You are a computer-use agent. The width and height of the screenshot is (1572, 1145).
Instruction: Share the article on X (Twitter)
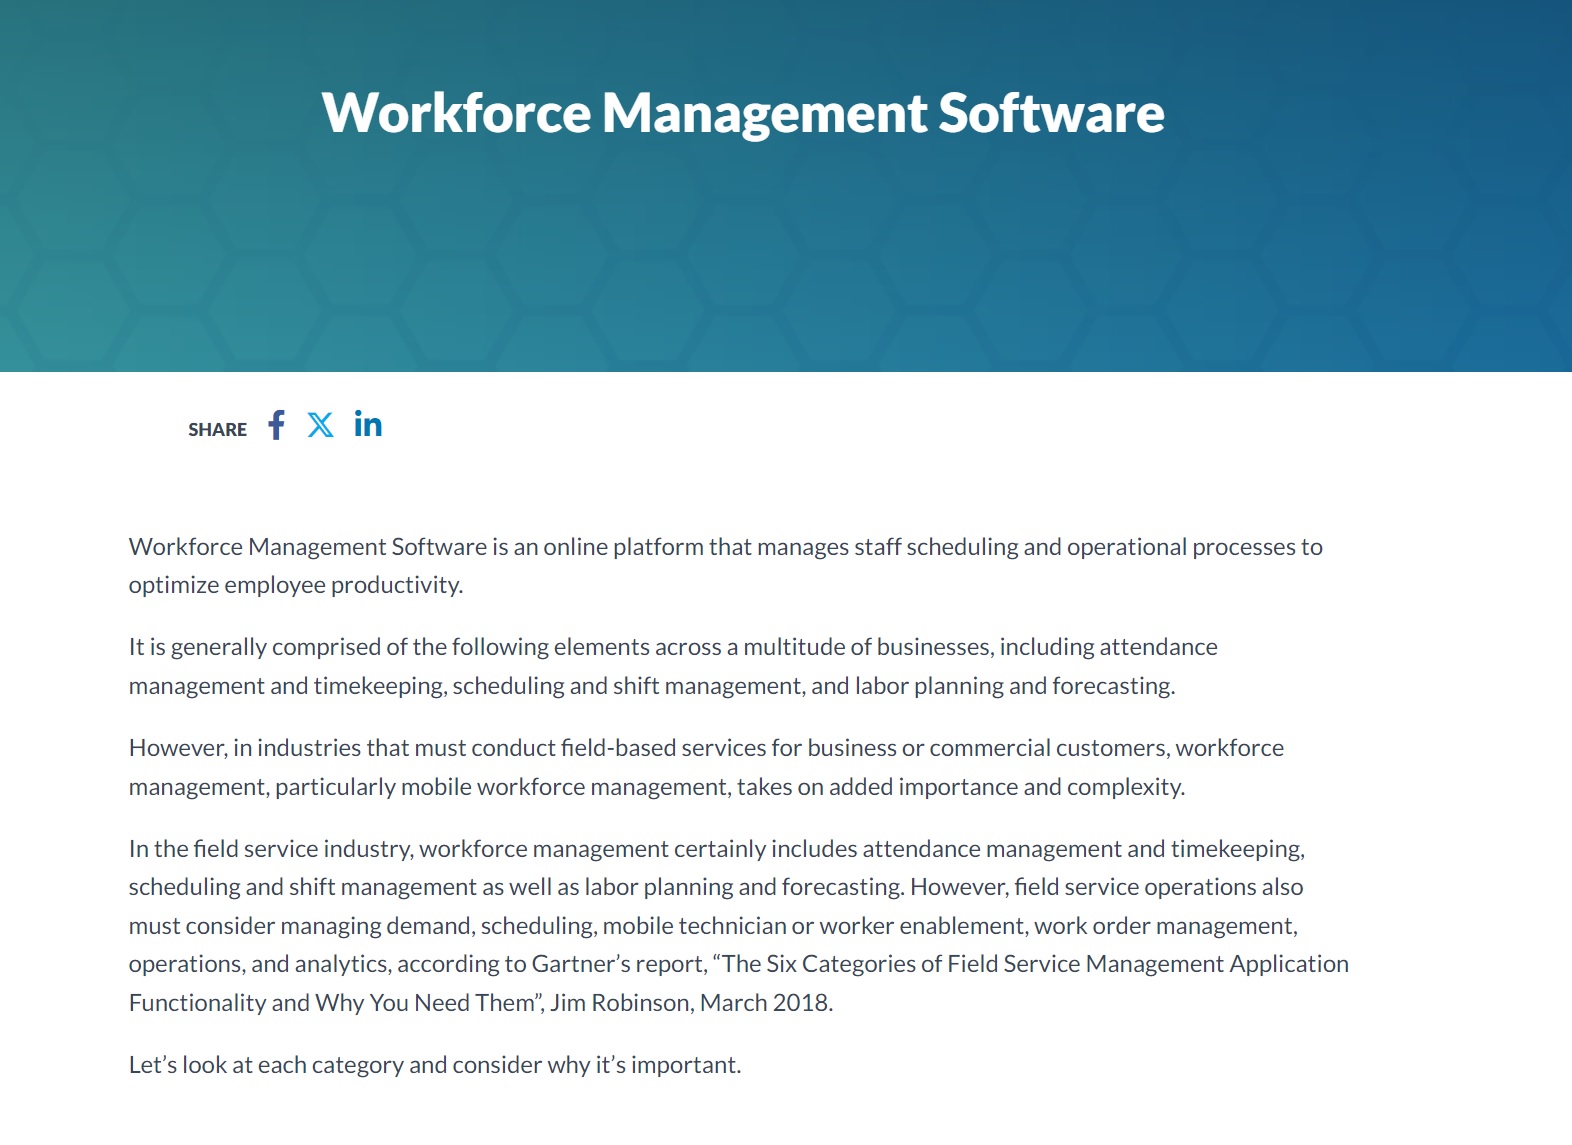pyautogui.click(x=320, y=426)
